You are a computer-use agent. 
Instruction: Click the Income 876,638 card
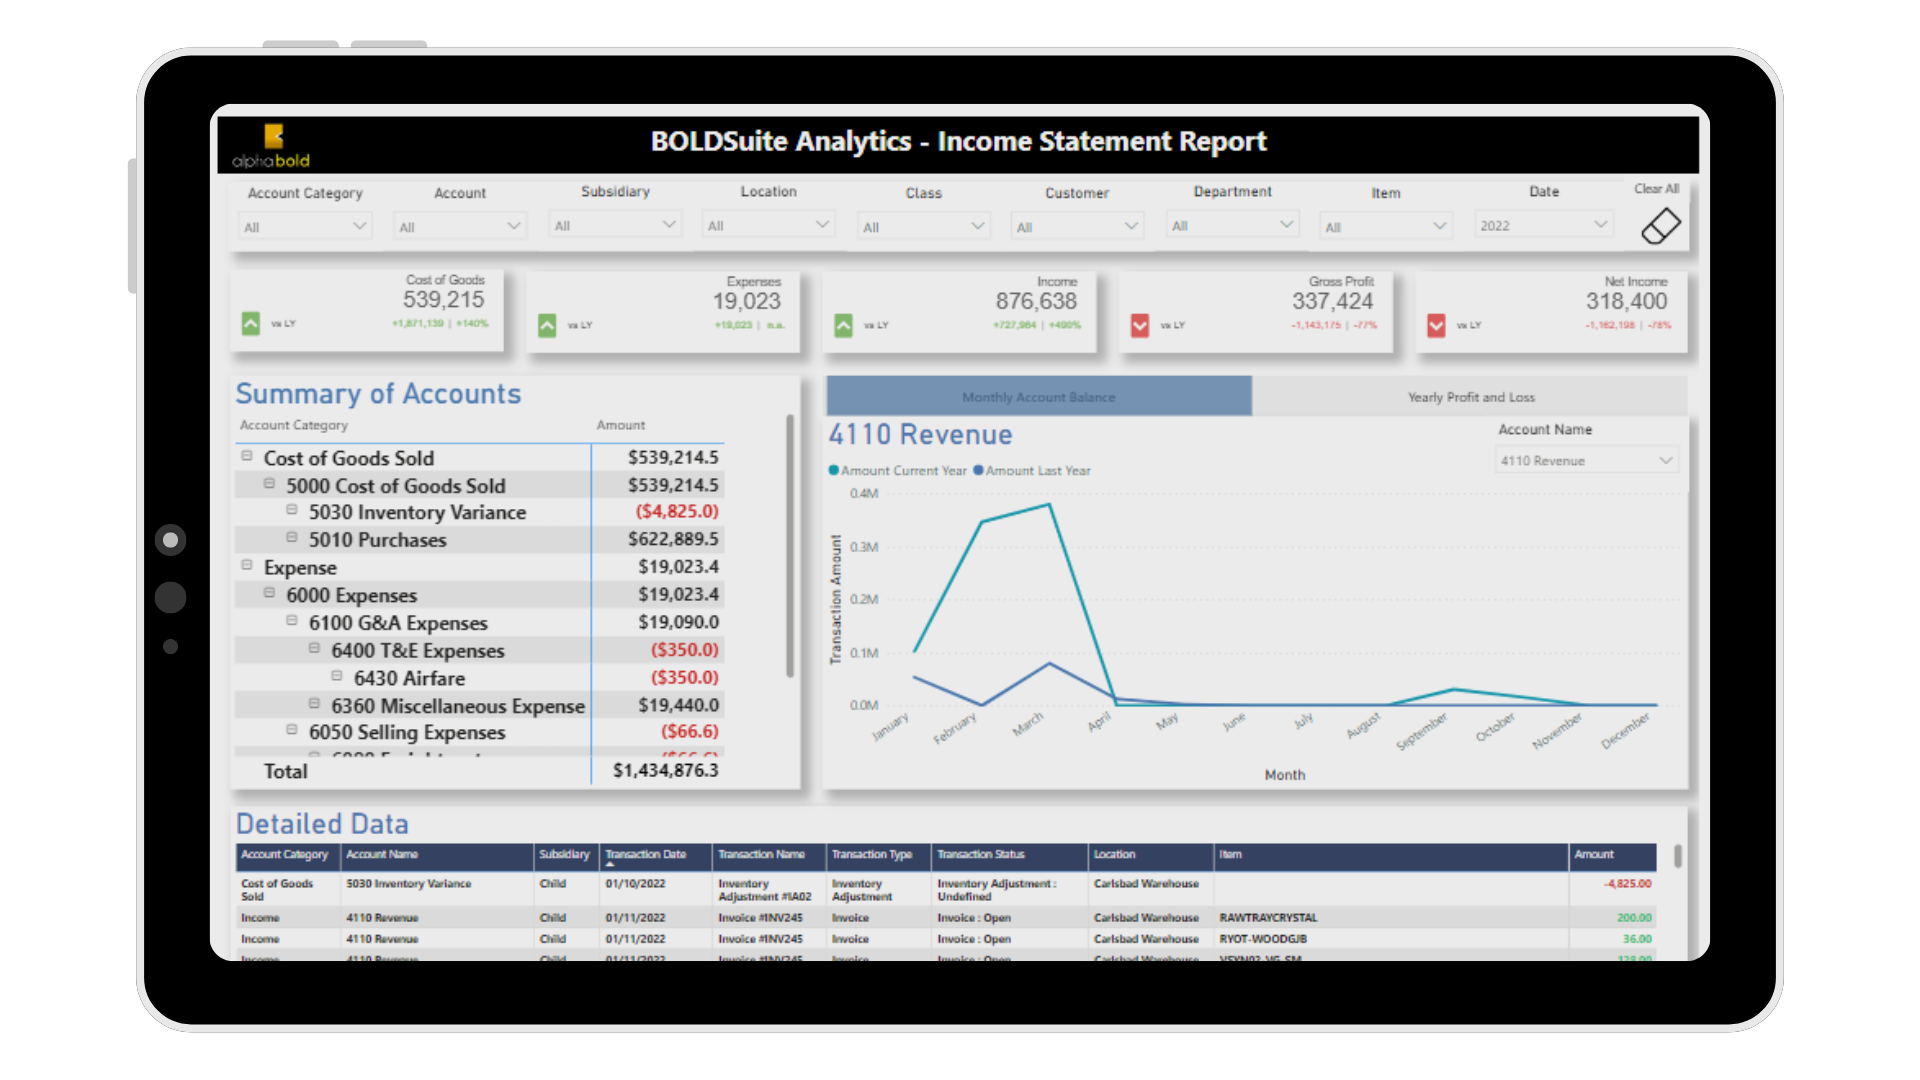click(959, 311)
